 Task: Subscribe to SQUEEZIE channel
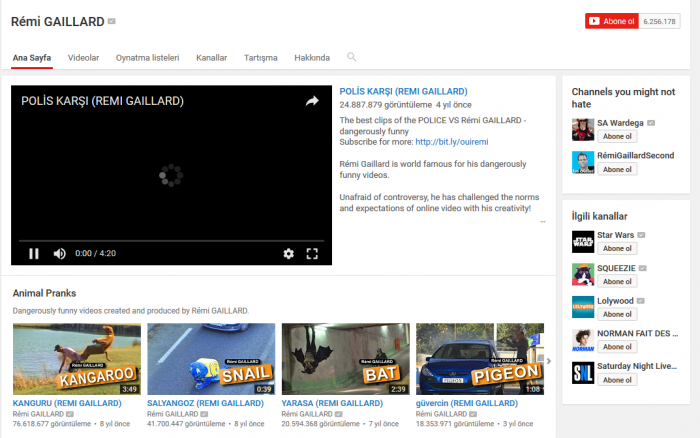click(x=617, y=281)
